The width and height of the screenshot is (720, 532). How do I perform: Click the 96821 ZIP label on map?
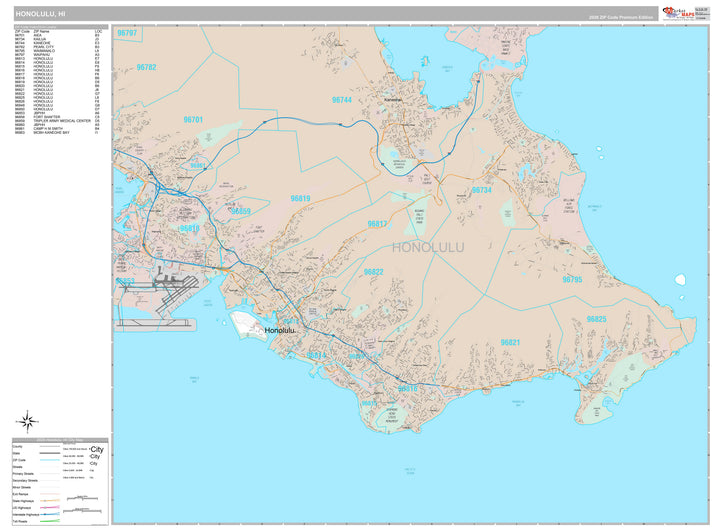coord(510,342)
